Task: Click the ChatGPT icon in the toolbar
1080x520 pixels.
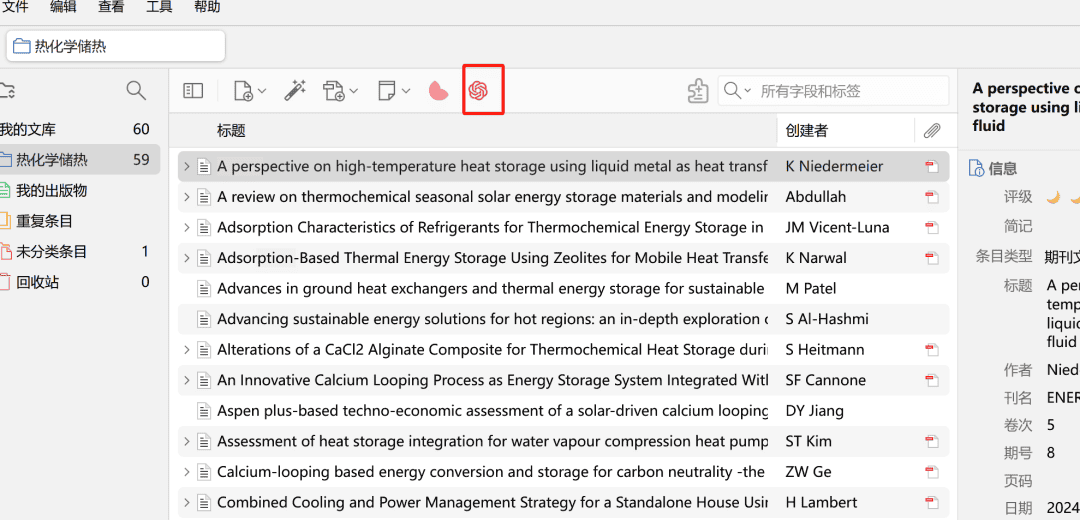Action: tap(478, 91)
